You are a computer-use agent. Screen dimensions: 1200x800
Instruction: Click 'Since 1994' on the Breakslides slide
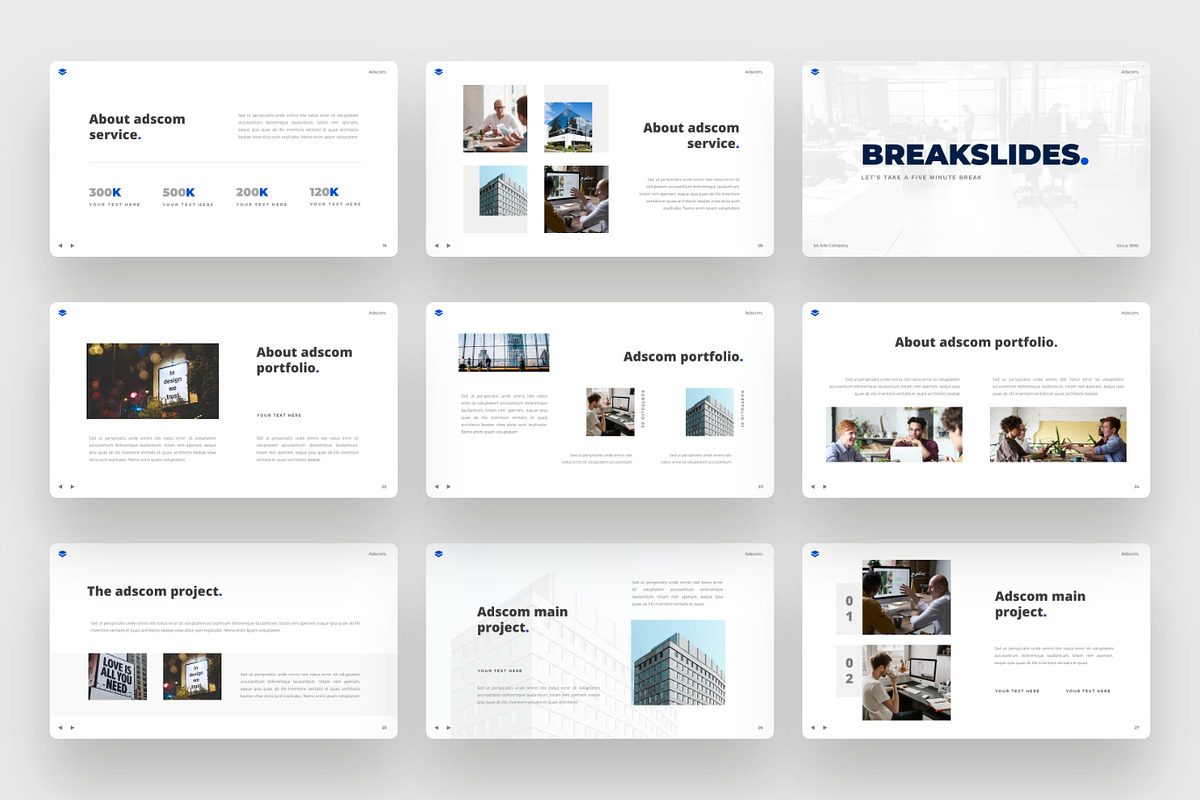1128,245
